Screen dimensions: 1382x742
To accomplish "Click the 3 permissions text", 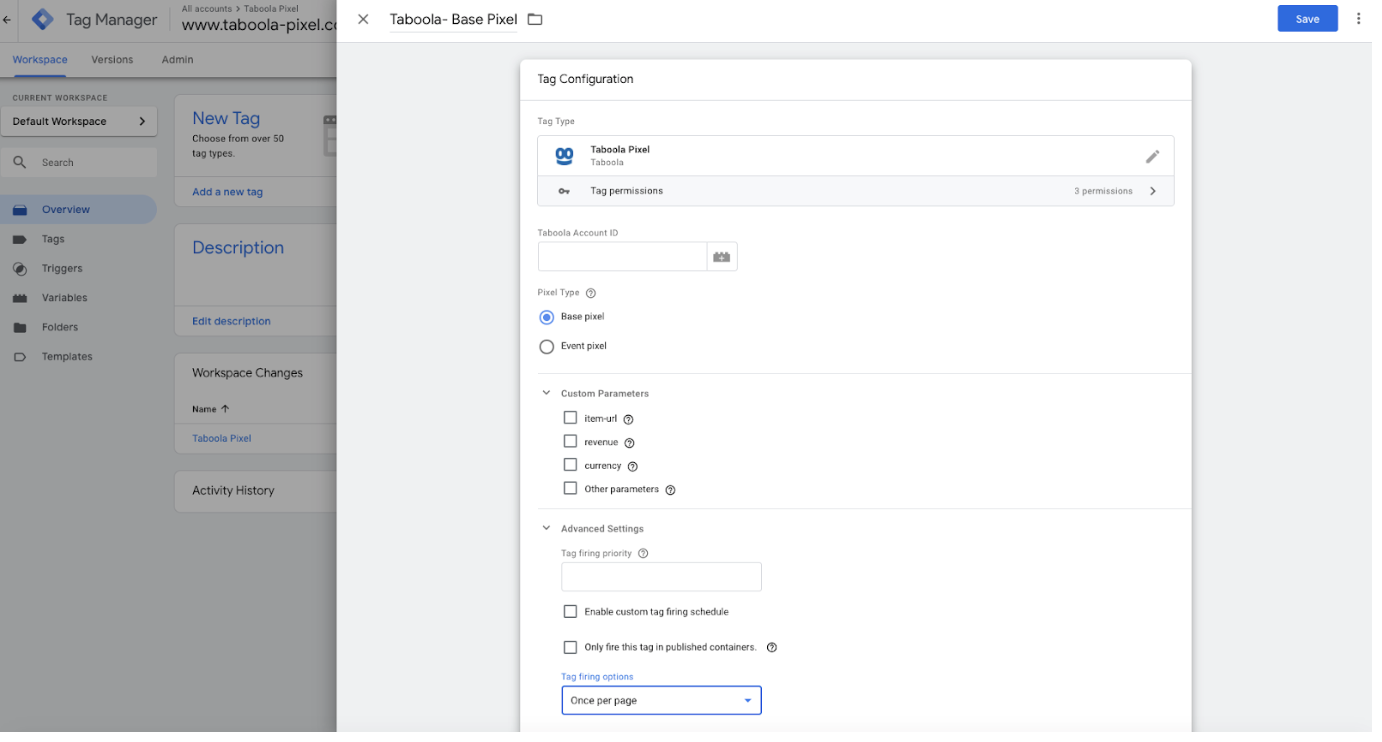I will tap(1103, 191).
